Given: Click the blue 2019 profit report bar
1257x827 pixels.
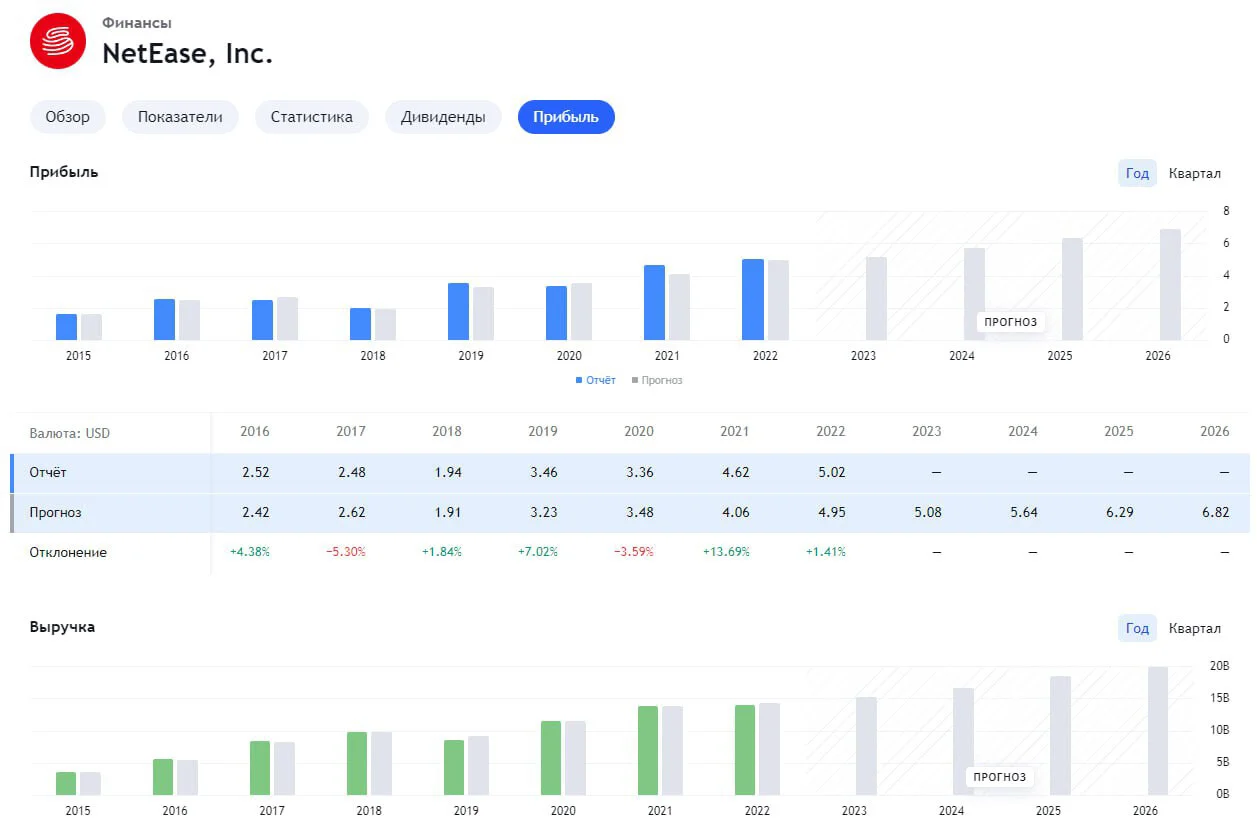Looking at the screenshot, I should pos(458,312).
